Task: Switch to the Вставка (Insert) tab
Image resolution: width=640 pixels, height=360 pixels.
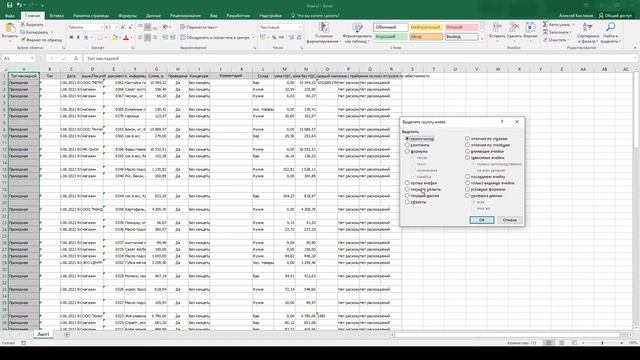Action: point(57,16)
